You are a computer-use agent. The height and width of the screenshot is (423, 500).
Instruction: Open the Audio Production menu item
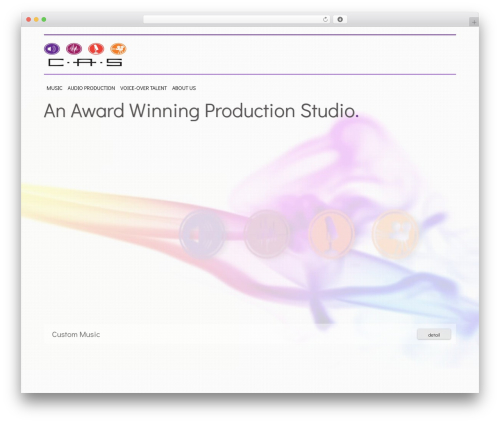coord(91,88)
